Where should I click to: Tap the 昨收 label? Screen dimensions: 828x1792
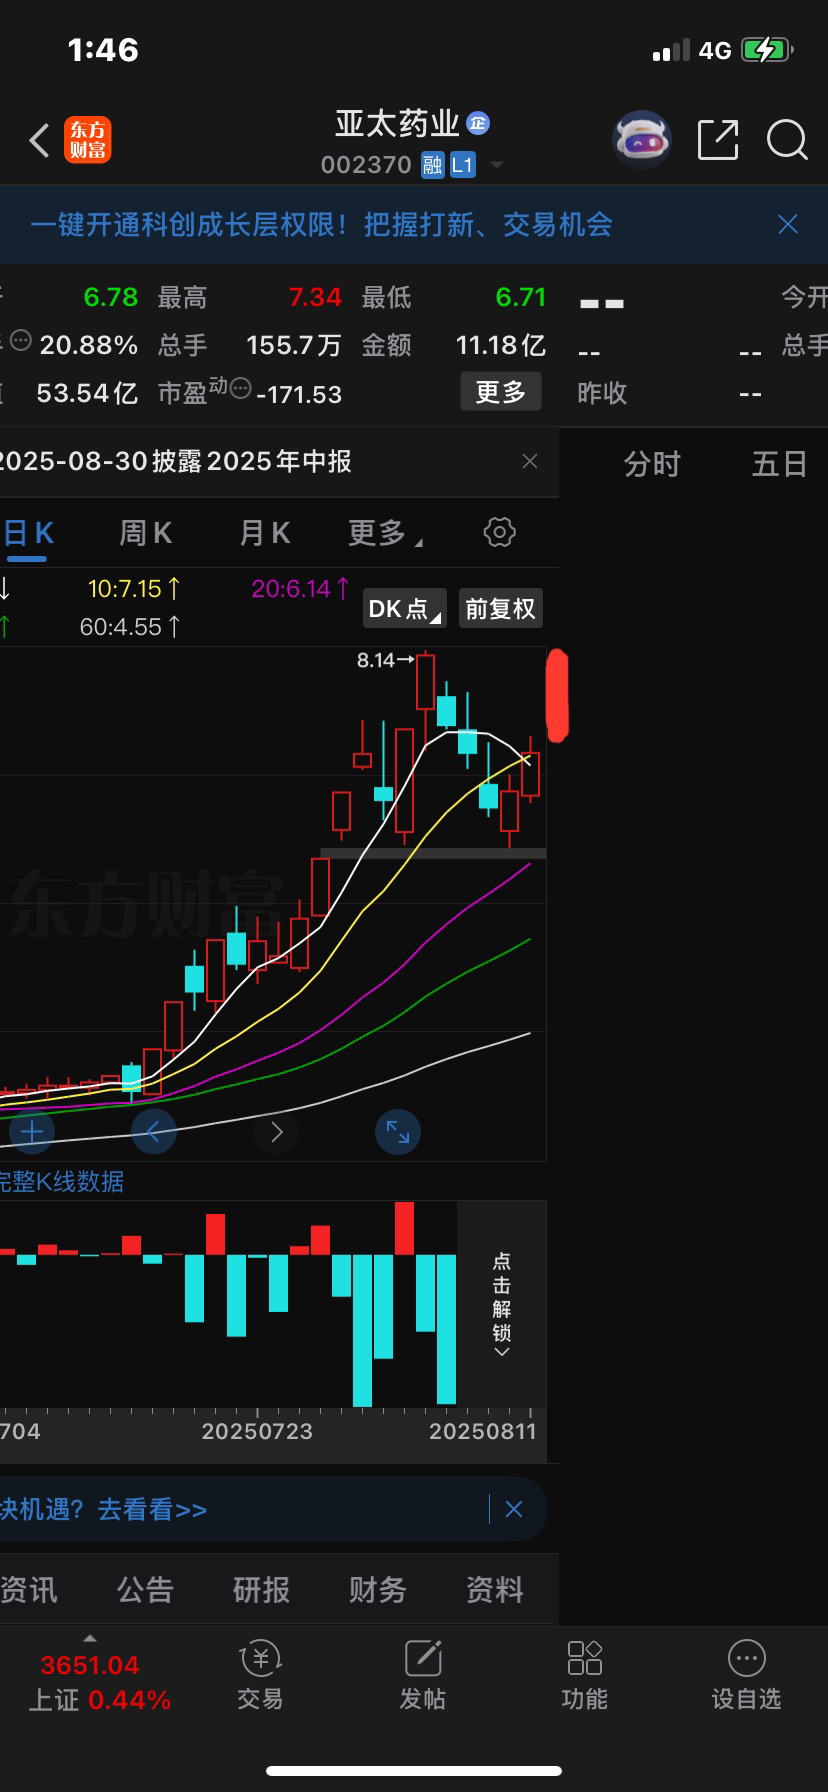click(602, 393)
